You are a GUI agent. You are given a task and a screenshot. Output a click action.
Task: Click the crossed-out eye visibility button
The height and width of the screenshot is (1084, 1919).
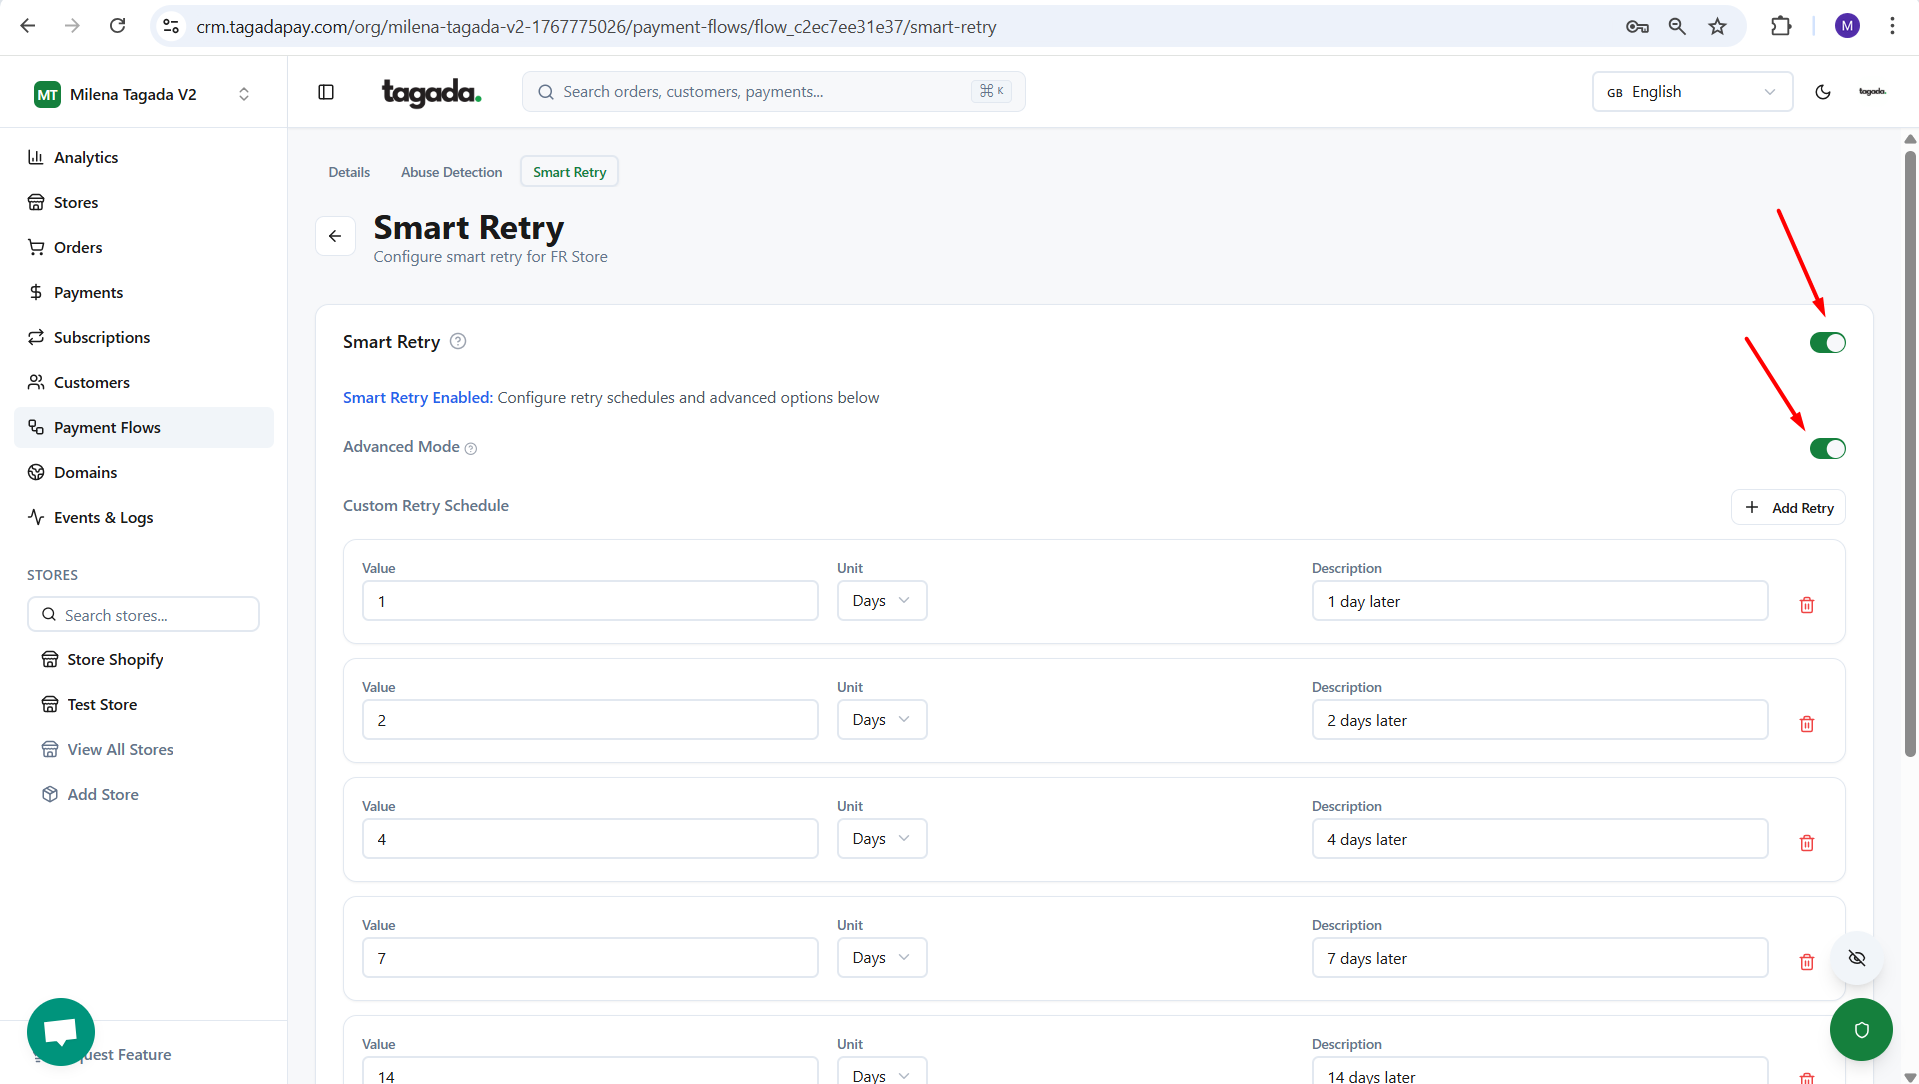point(1856,958)
